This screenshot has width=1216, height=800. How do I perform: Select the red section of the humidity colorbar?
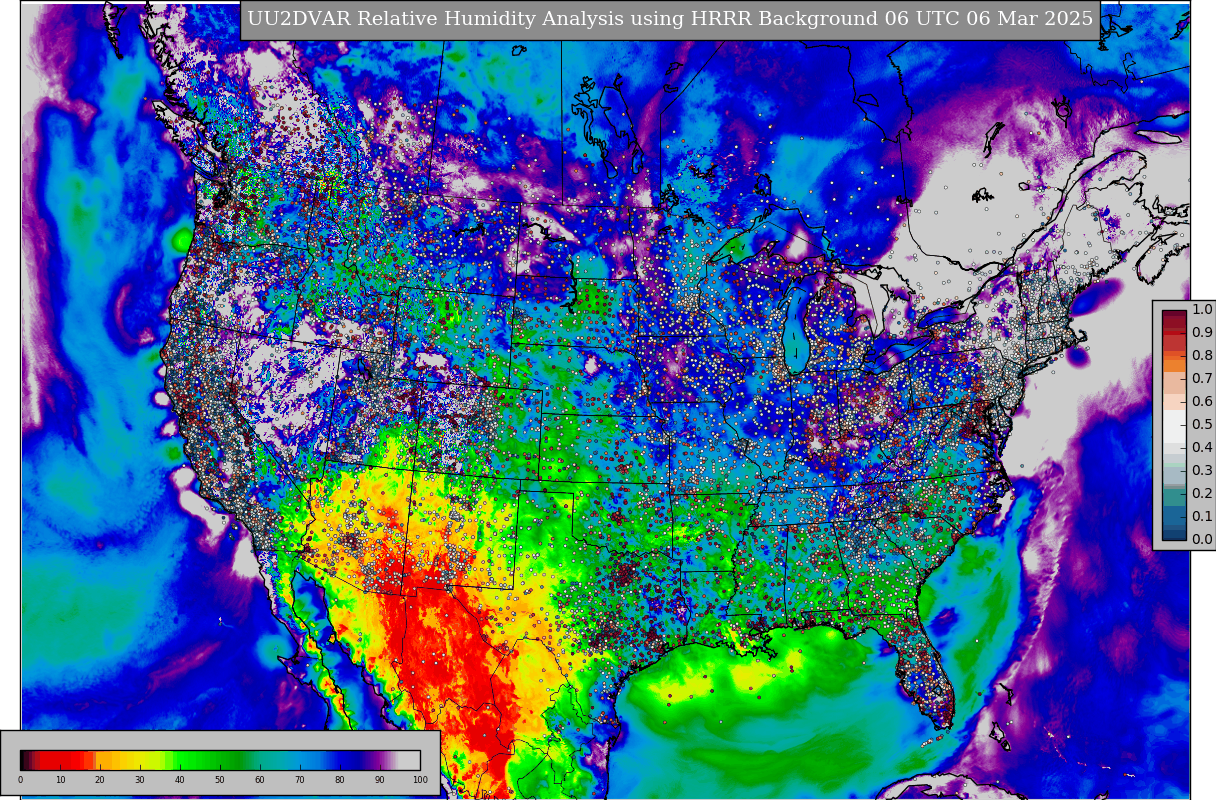(x=60, y=760)
